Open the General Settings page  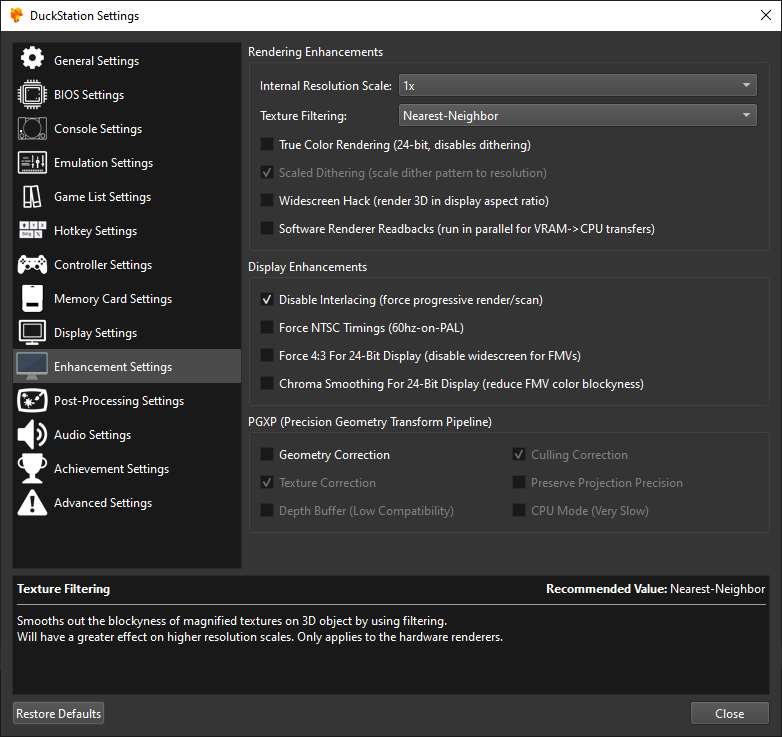127,60
